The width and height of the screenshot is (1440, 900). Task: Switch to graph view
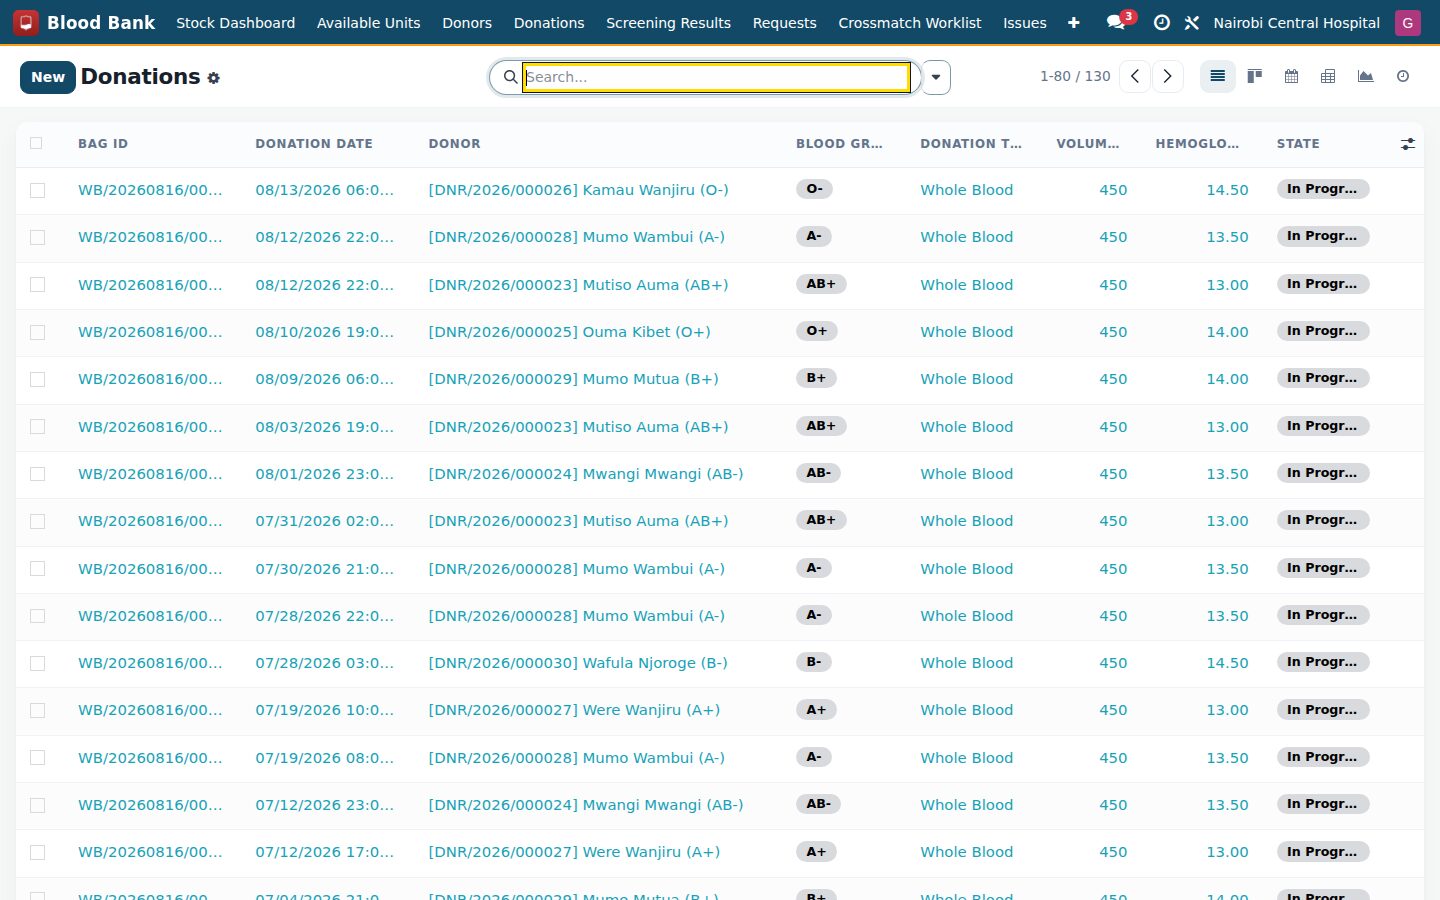point(1365,77)
